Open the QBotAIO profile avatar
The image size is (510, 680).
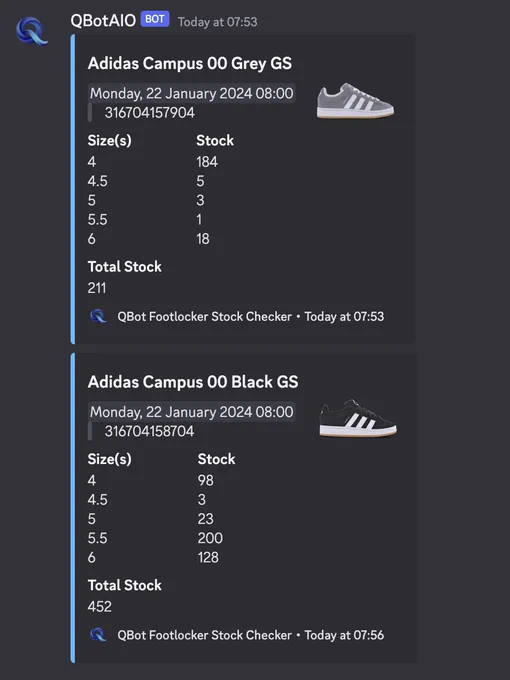tap(32, 31)
